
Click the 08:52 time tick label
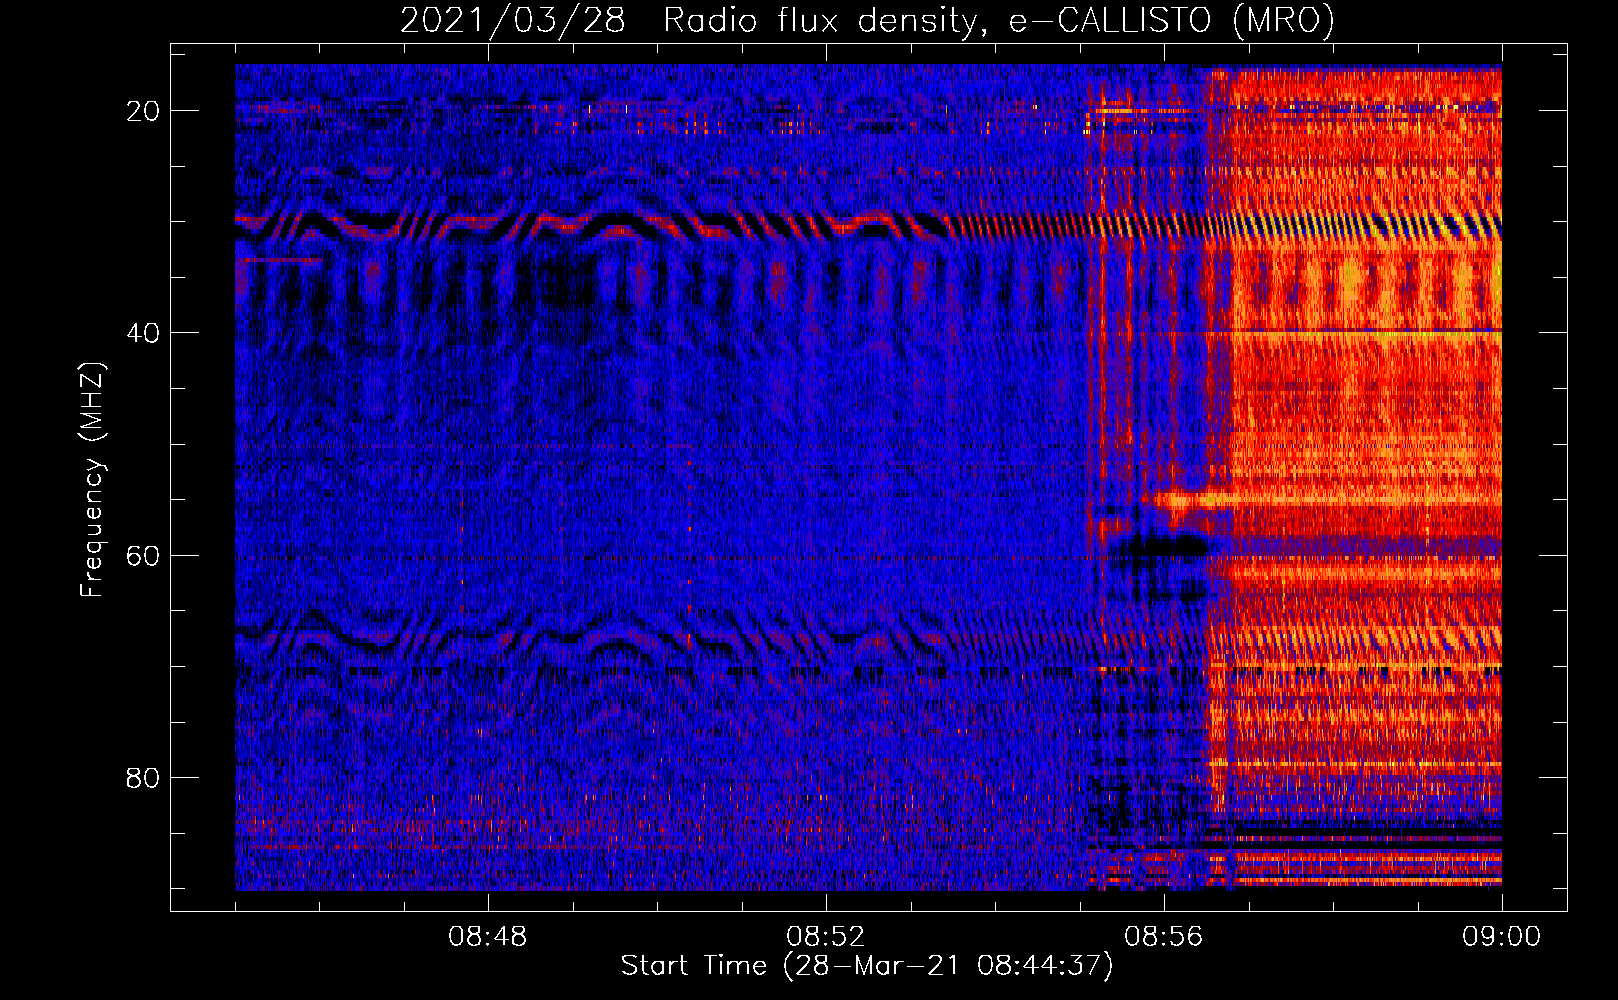[826, 937]
